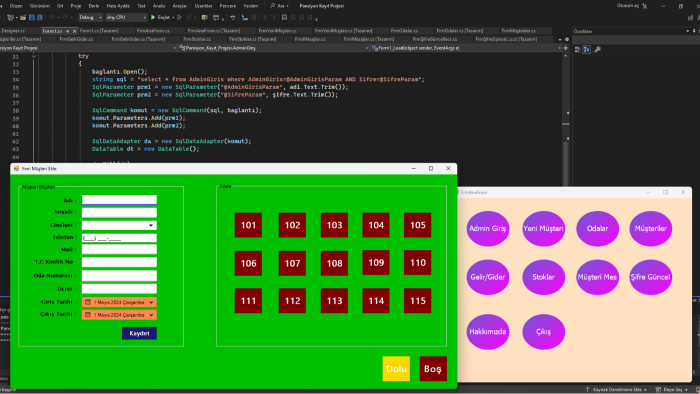Open the Hata Ayıkla menu
The width and height of the screenshot is (700, 394).
pyautogui.click(x=118, y=6)
